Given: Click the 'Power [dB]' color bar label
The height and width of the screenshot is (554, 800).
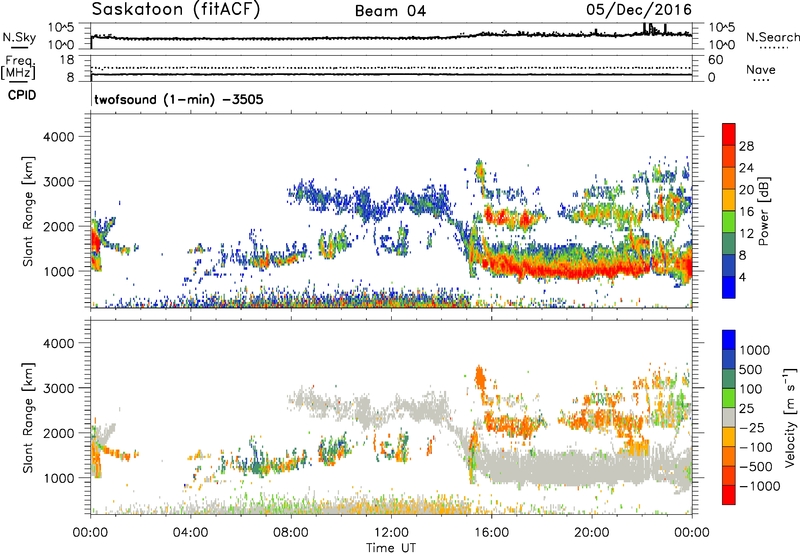Looking at the screenshot, I should pyautogui.click(x=763, y=211).
